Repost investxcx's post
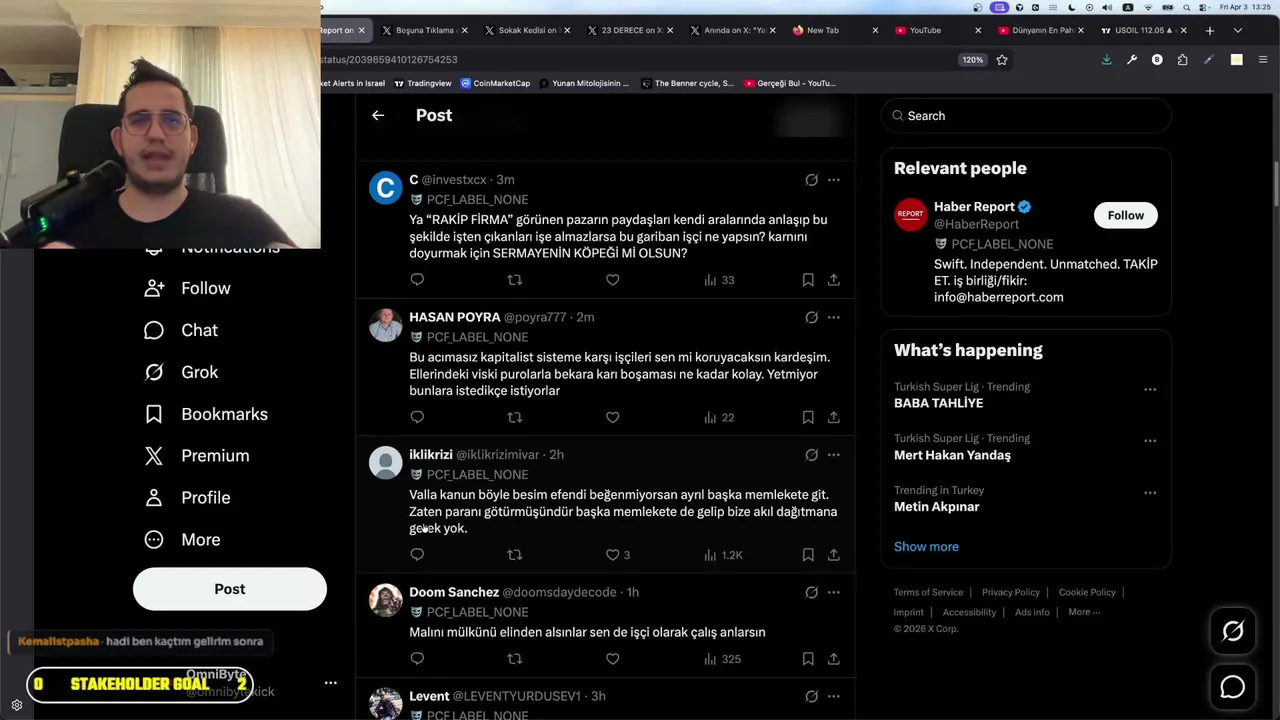Screen dimensions: 1280x720 [515, 280]
